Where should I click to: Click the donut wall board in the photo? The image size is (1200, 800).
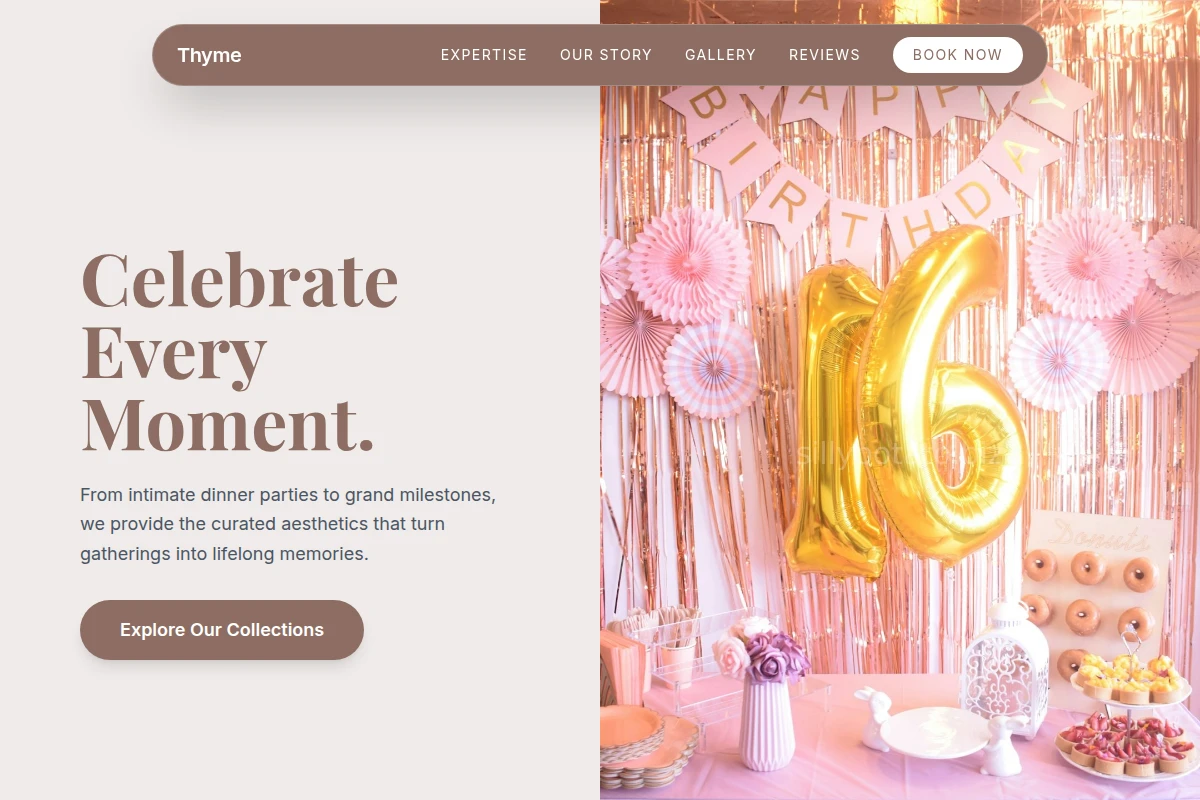(x=1095, y=600)
